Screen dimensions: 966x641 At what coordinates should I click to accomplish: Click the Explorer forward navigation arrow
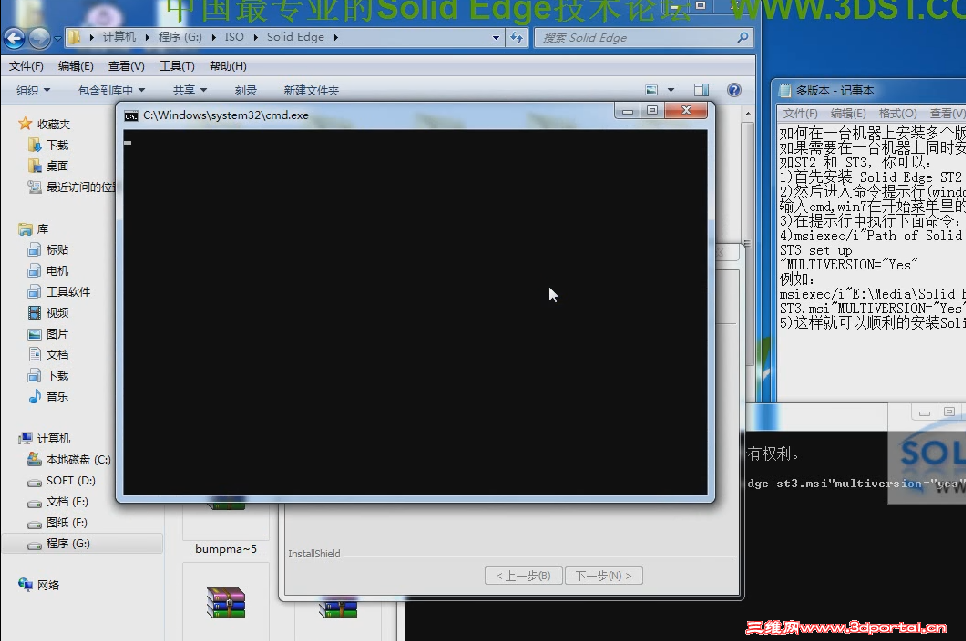click(x=39, y=38)
